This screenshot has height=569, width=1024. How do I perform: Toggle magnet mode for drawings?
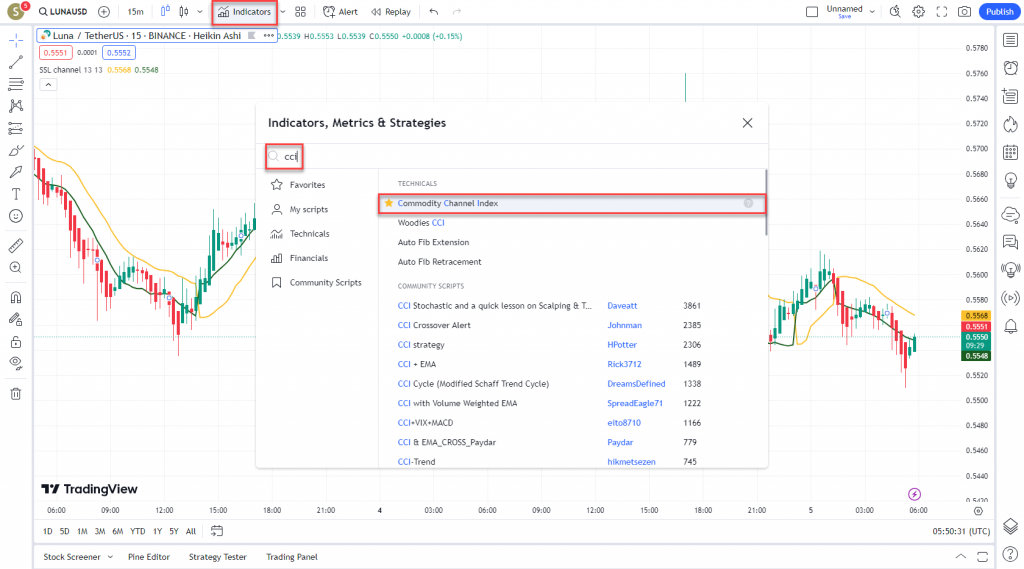(x=16, y=297)
